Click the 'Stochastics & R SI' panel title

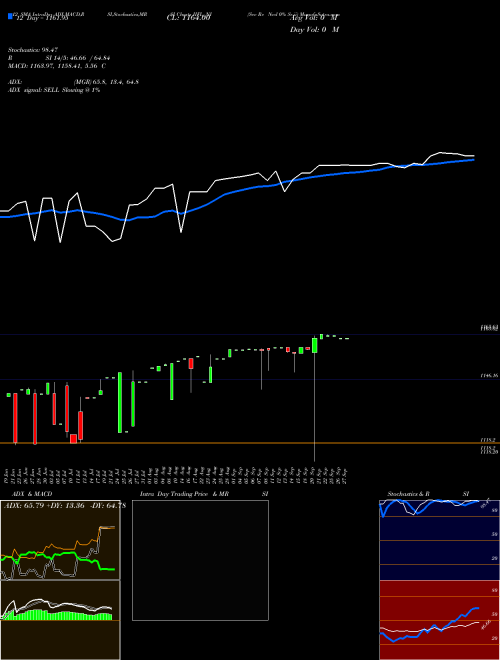point(428,494)
